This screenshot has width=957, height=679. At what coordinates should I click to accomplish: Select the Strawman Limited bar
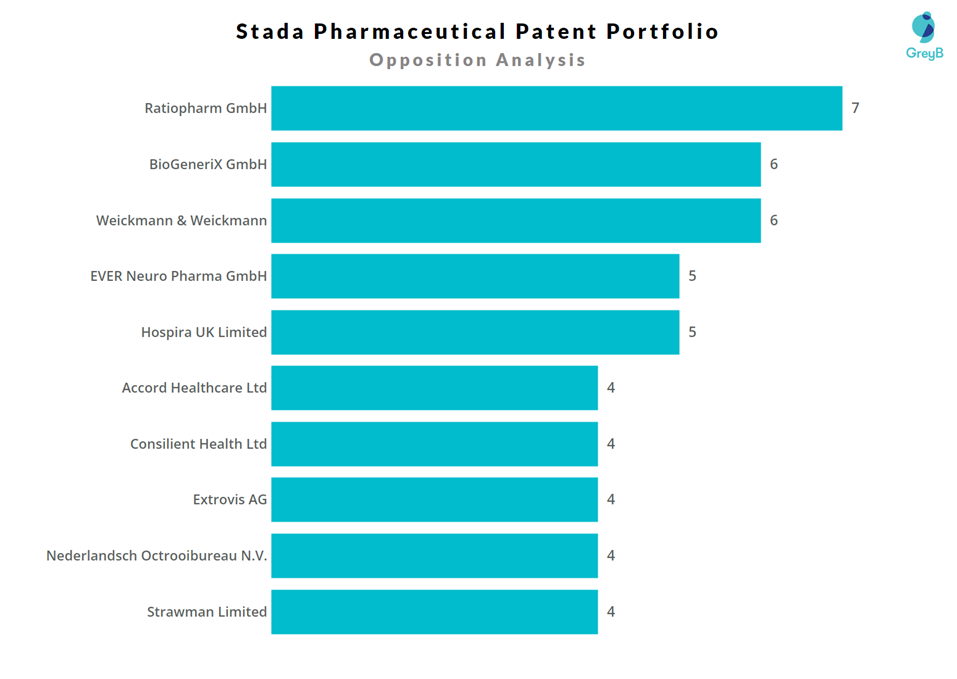[434, 612]
